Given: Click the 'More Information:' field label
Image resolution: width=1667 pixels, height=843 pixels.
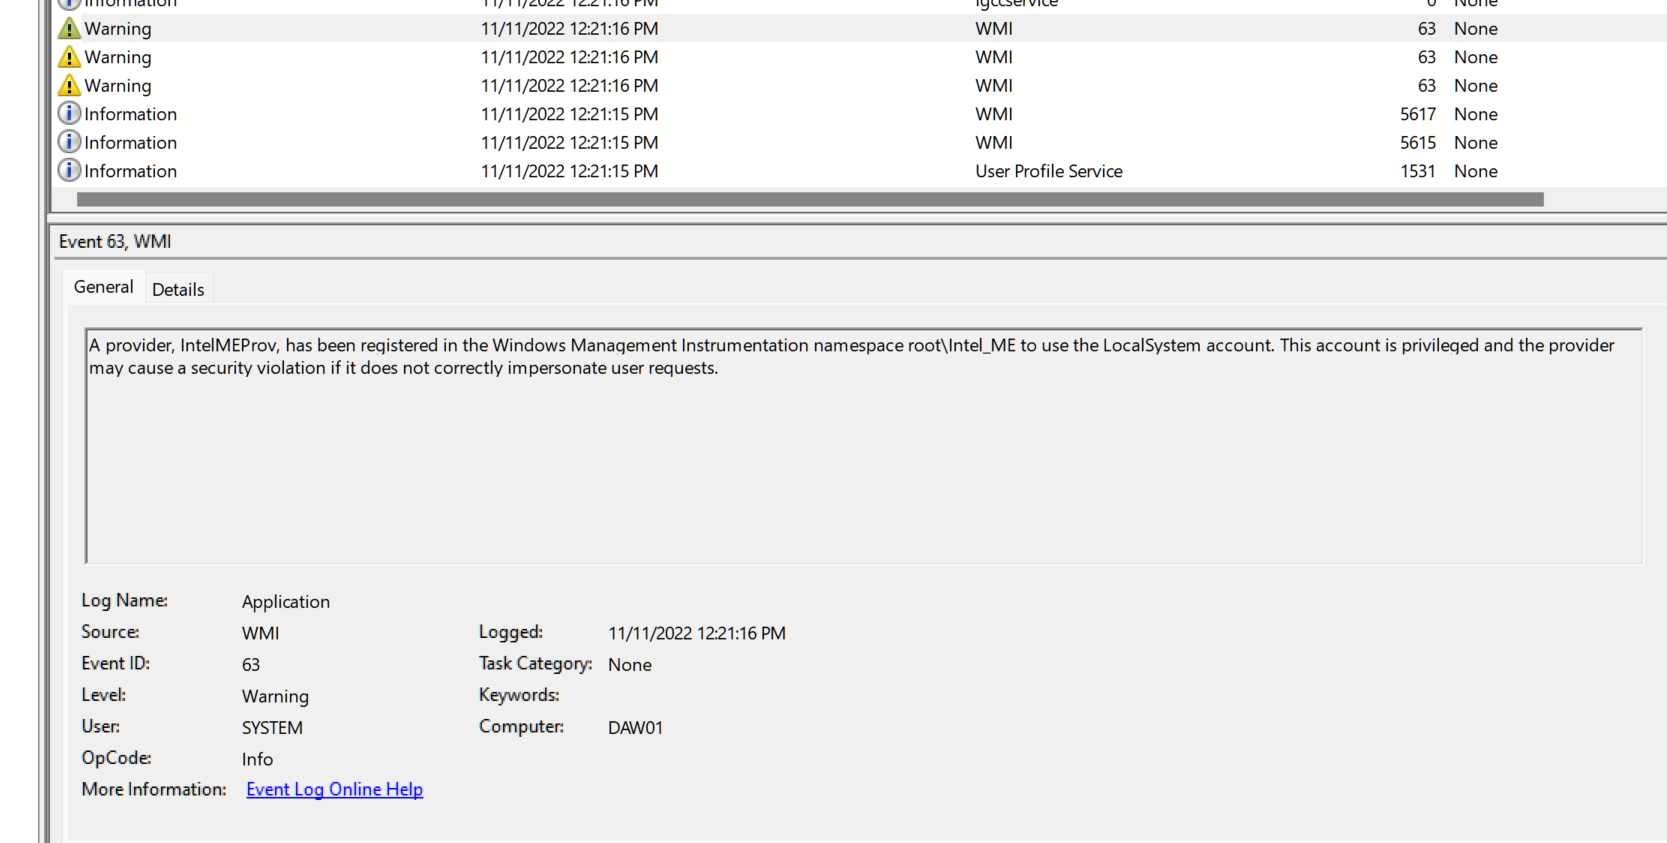Looking at the screenshot, I should click(x=154, y=789).
